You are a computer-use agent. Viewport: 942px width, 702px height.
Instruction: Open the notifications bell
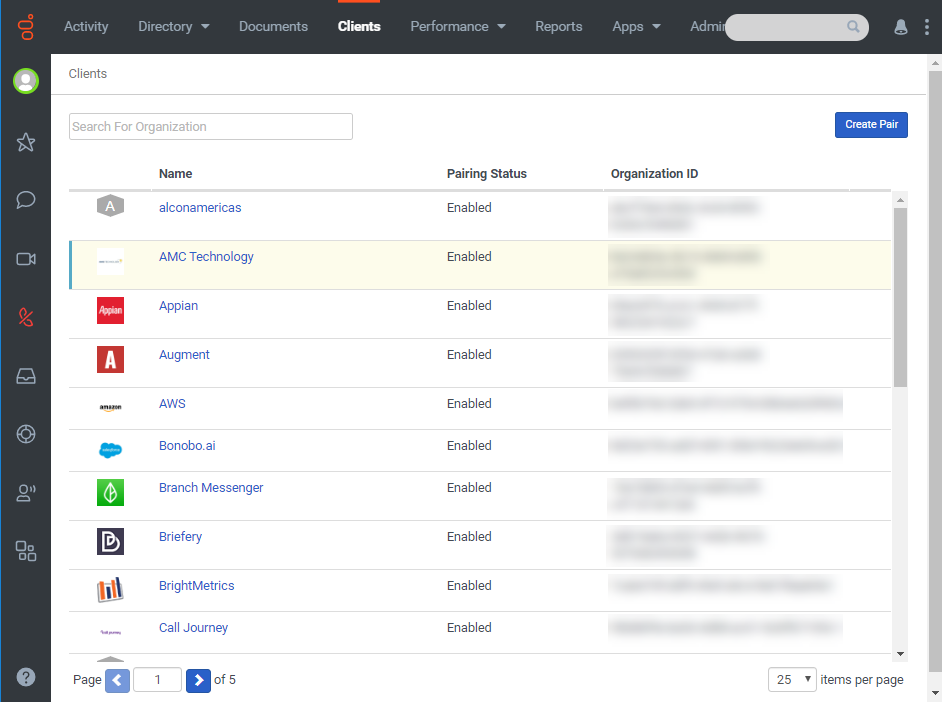(x=901, y=27)
